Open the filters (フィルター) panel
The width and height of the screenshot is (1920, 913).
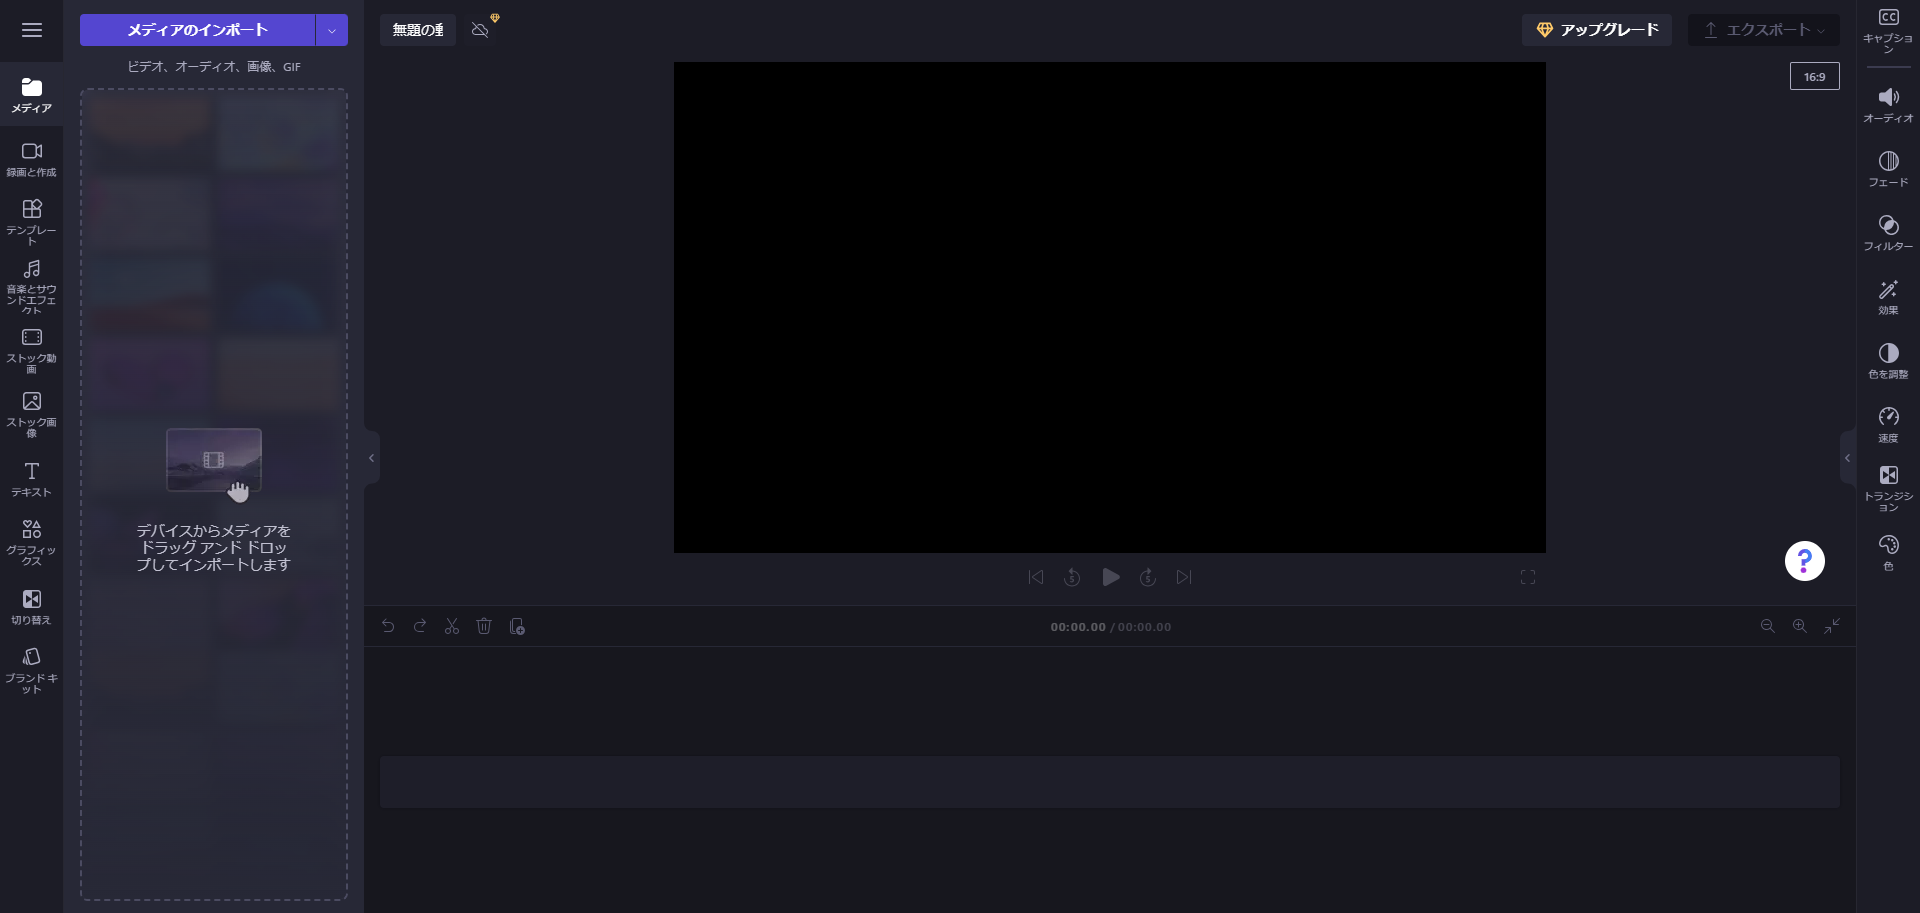[1888, 232]
